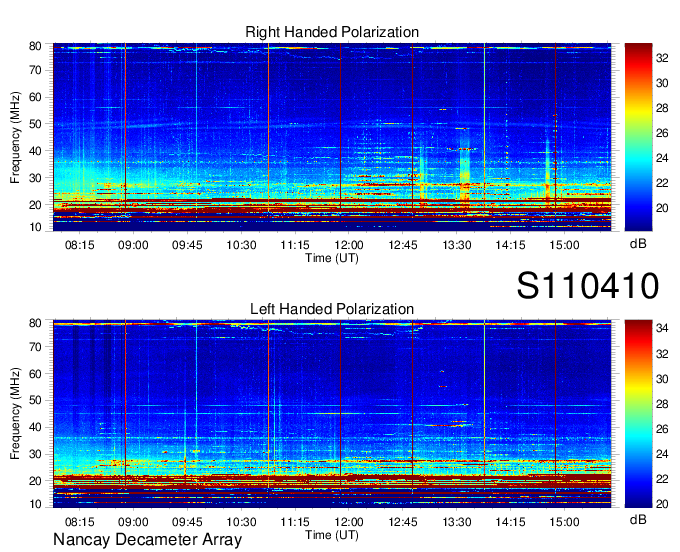
Task: Click the 10:30 tick under Left Handed plot
Action: tap(241, 522)
